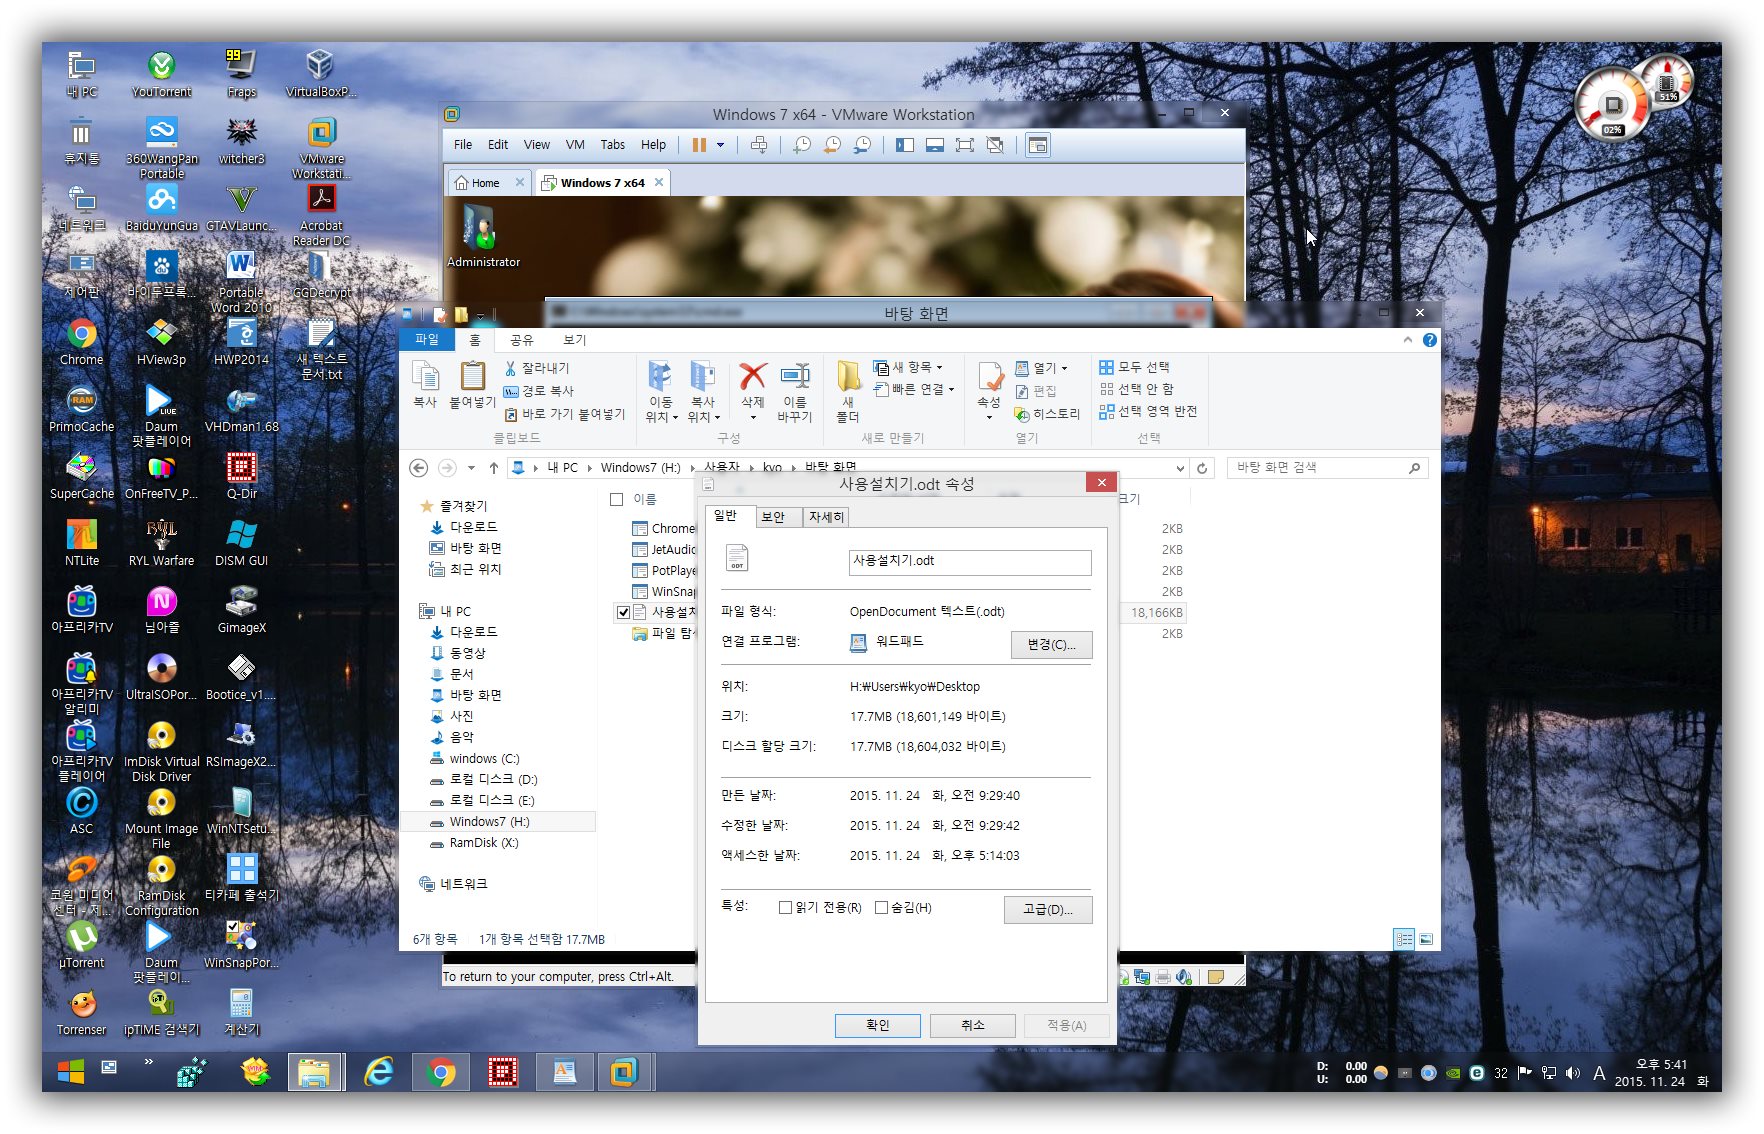Open the Easy access (빠른 연결) dropdown
The width and height of the screenshot is (1764, 1134).
pos(914,389)
